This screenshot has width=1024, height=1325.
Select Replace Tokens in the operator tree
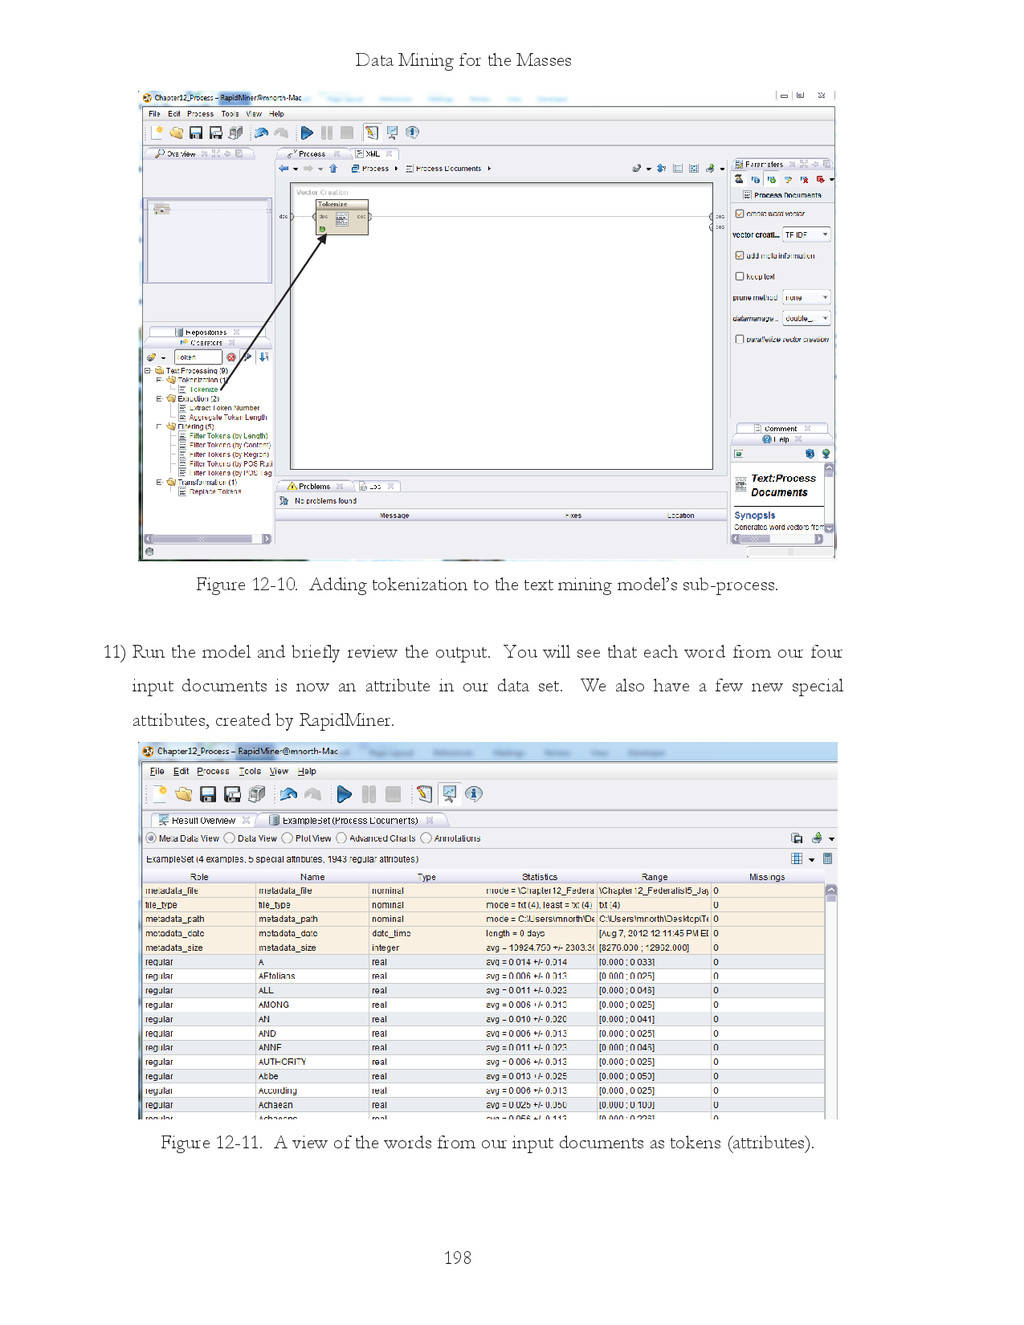click(x=215, y=492)
